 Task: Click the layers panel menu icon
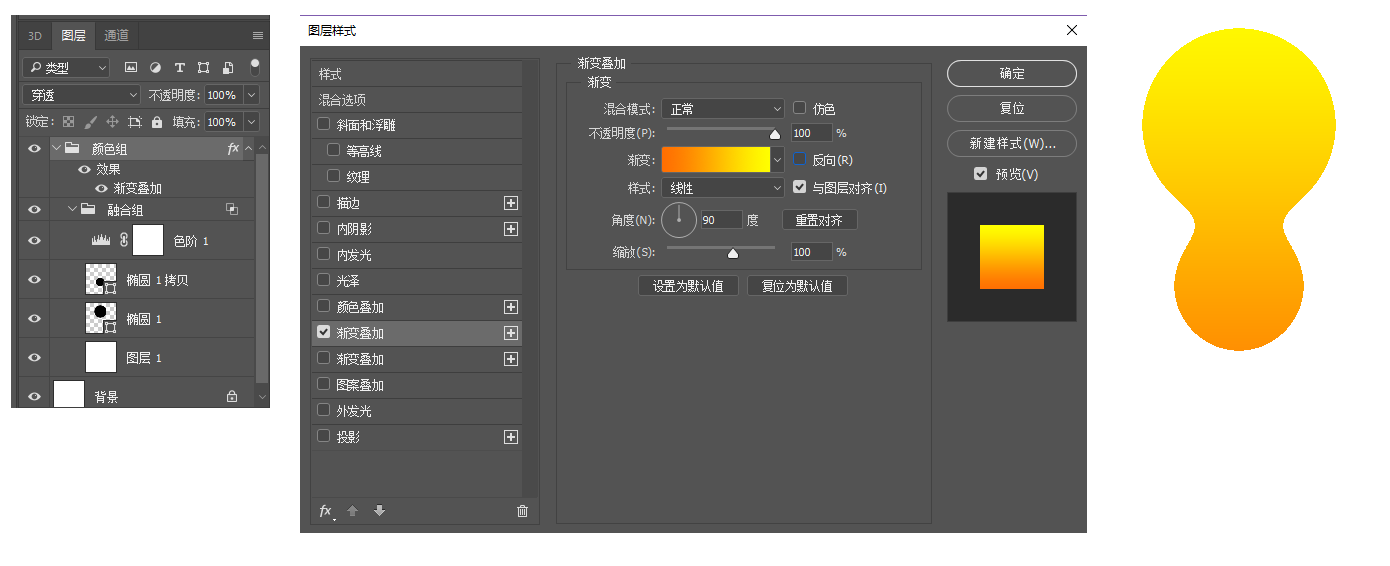coord(258,36)
